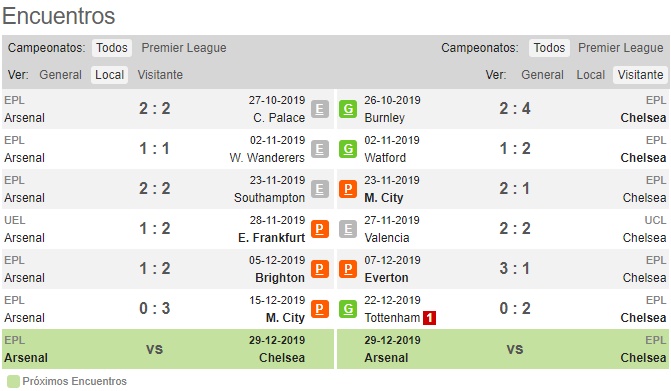671x391 pixels.
Task: Select Visitante view in the right panel
Action: coord(640,75)
